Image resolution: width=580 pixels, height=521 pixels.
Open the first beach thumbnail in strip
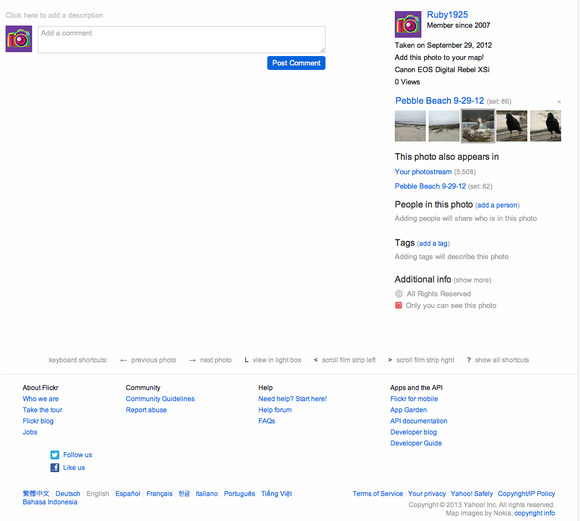coord(410,126)
